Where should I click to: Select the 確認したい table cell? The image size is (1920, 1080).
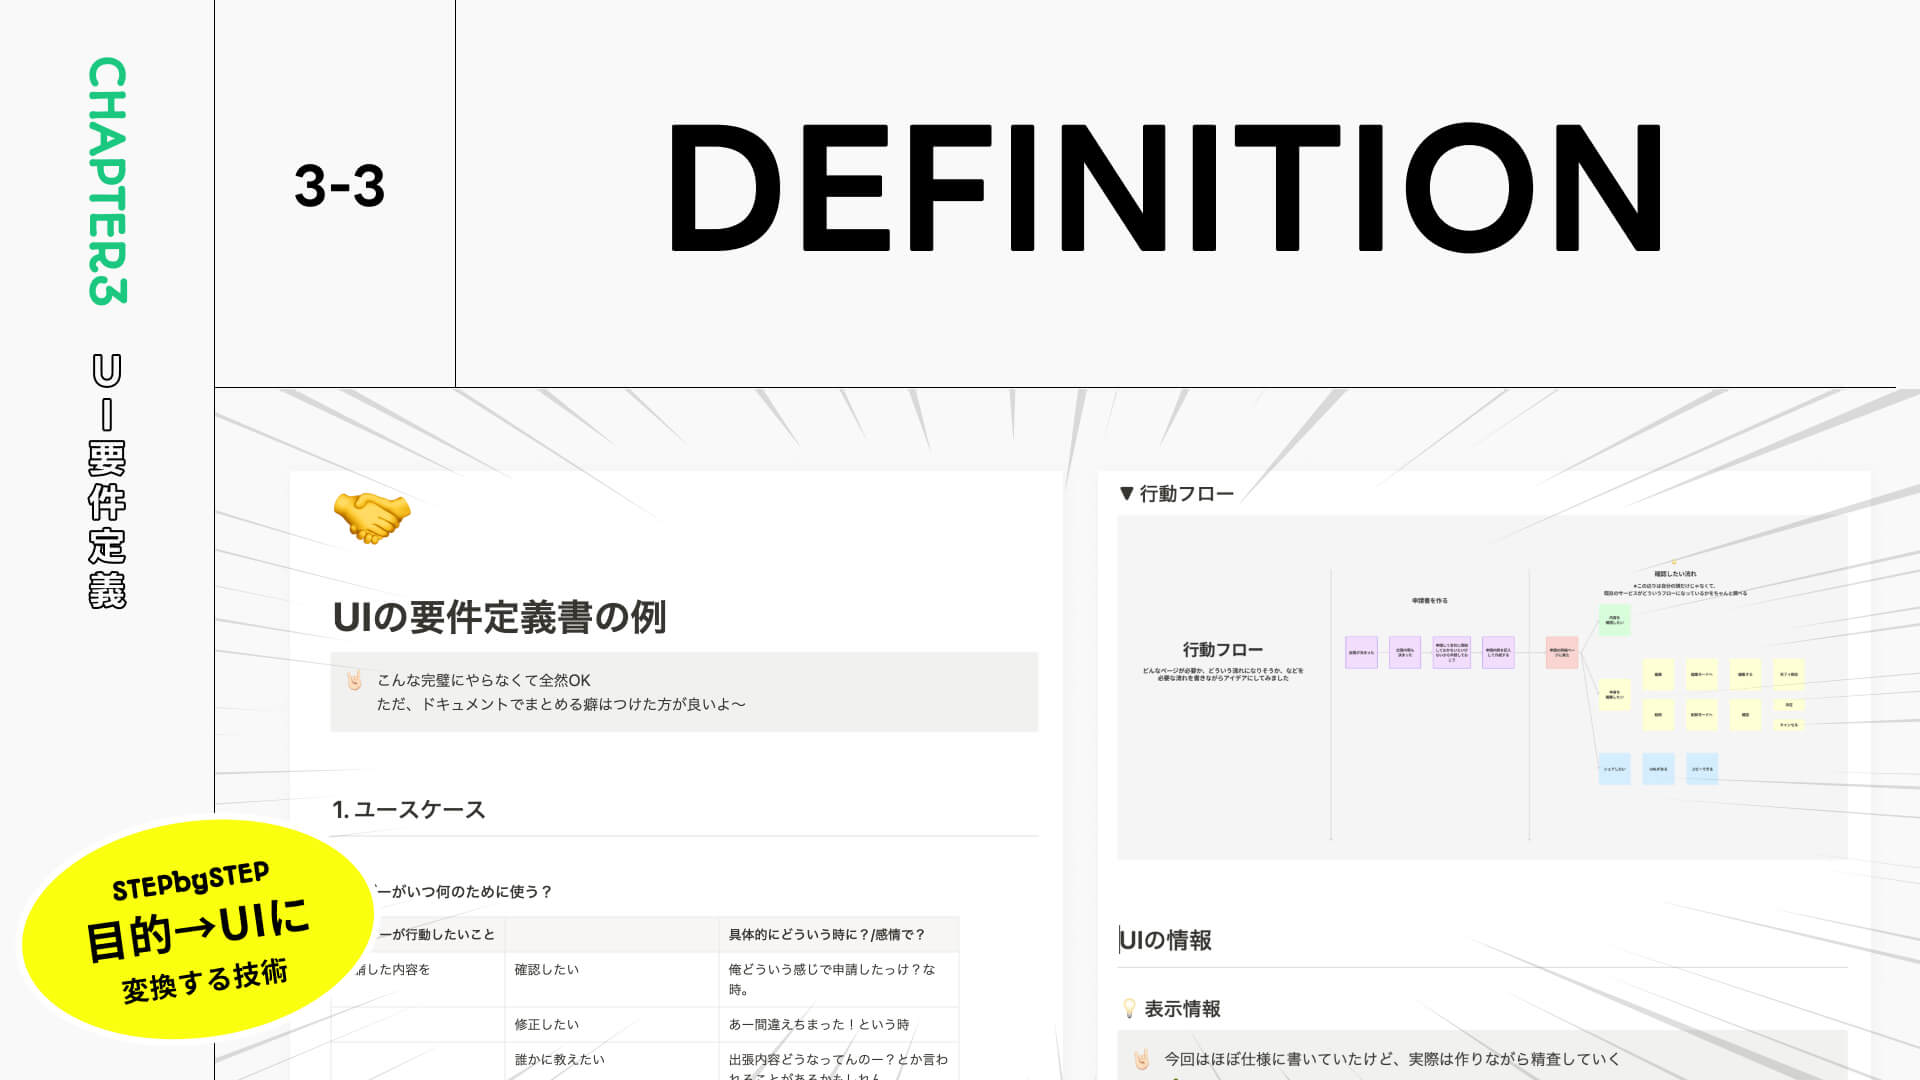[x=543, y=969]
